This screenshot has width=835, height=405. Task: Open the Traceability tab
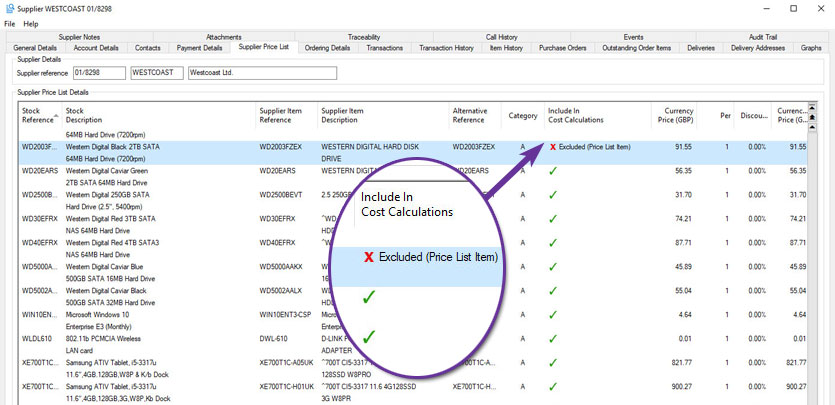pos(364,37)
